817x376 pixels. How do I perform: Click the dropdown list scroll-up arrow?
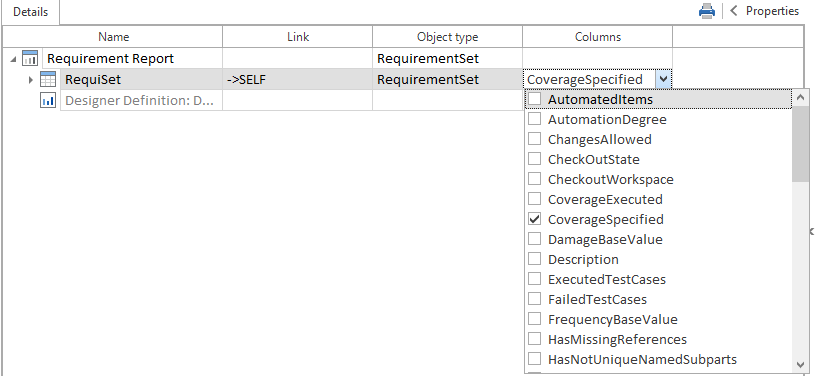click(x=800, y=97)
